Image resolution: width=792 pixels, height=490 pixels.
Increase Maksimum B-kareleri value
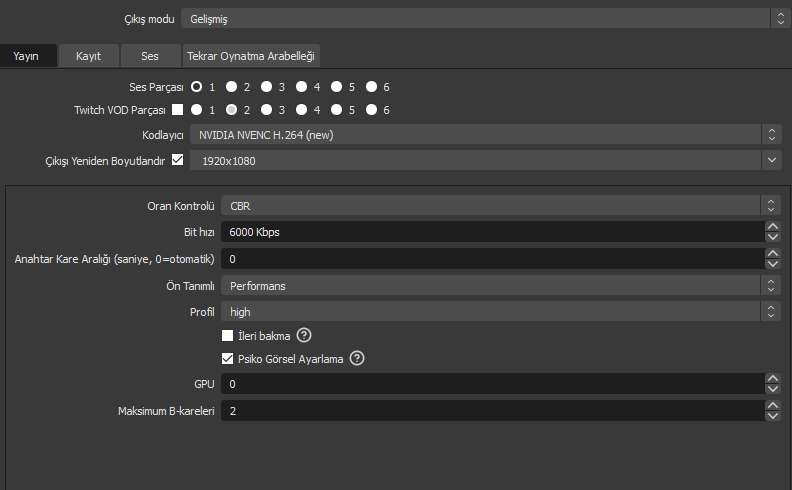[773, 405]
